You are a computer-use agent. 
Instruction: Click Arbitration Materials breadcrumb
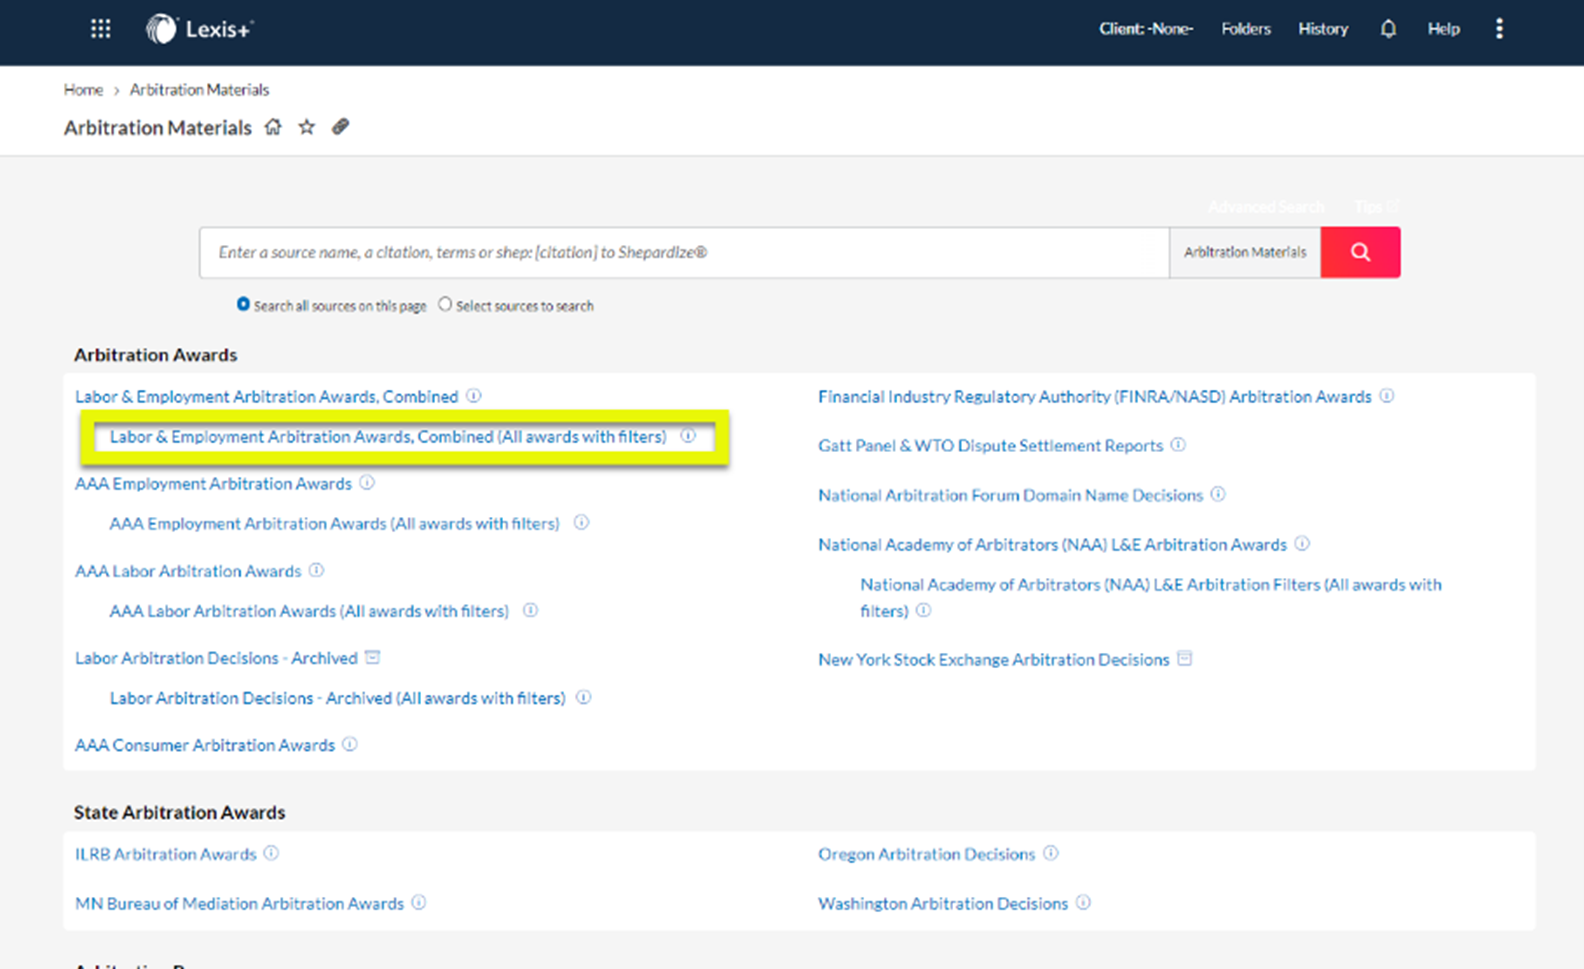(x=199, y=90)
